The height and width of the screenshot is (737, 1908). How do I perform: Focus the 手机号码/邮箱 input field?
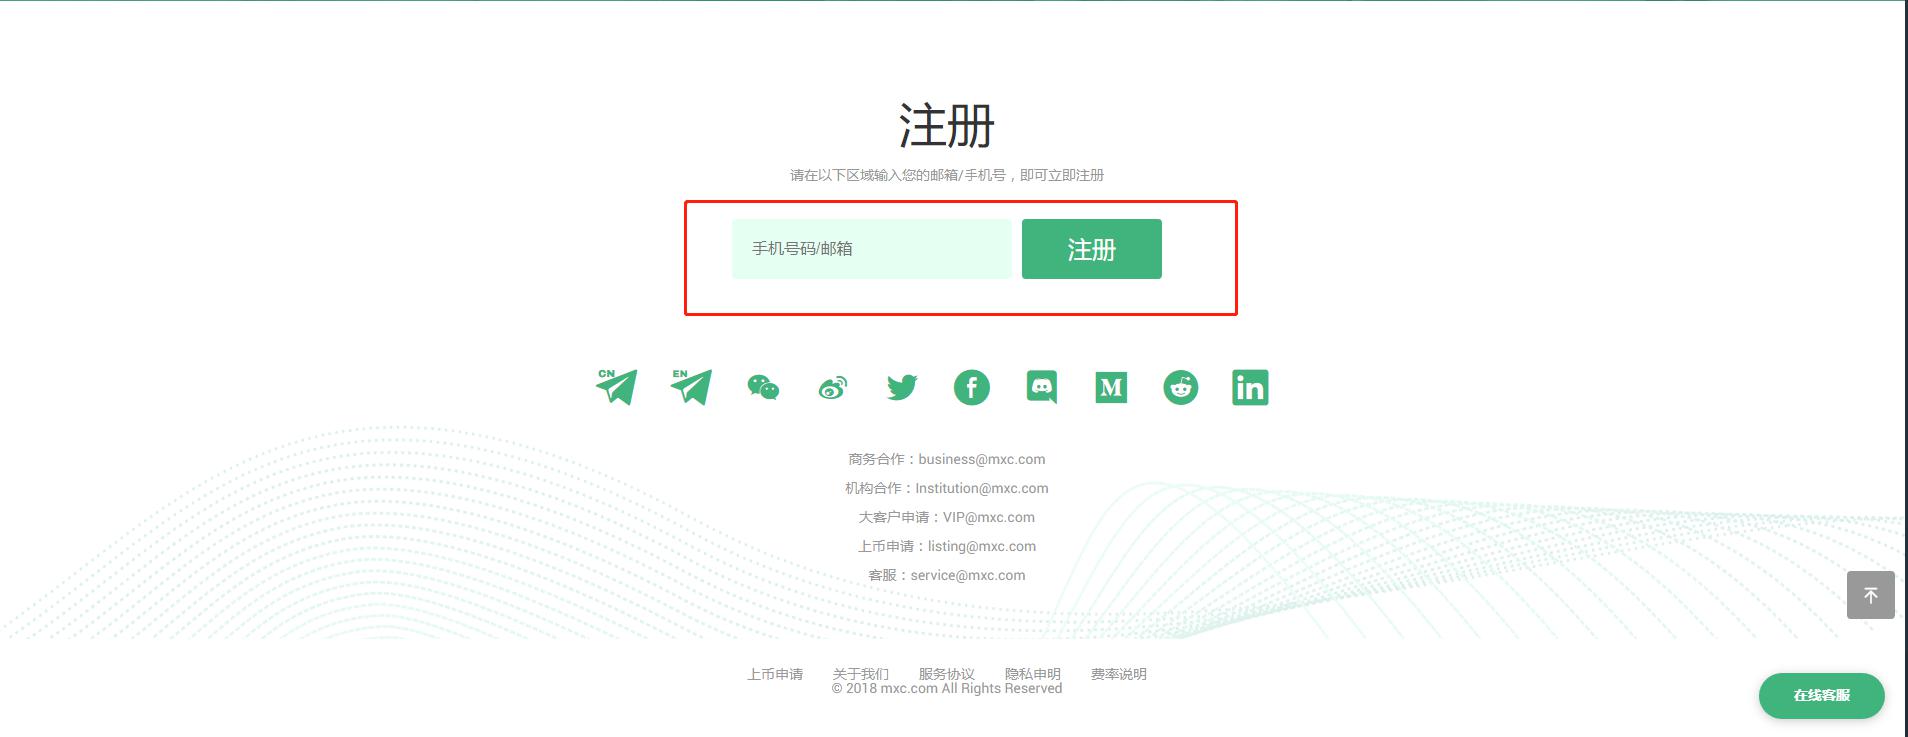pos(871,249)
